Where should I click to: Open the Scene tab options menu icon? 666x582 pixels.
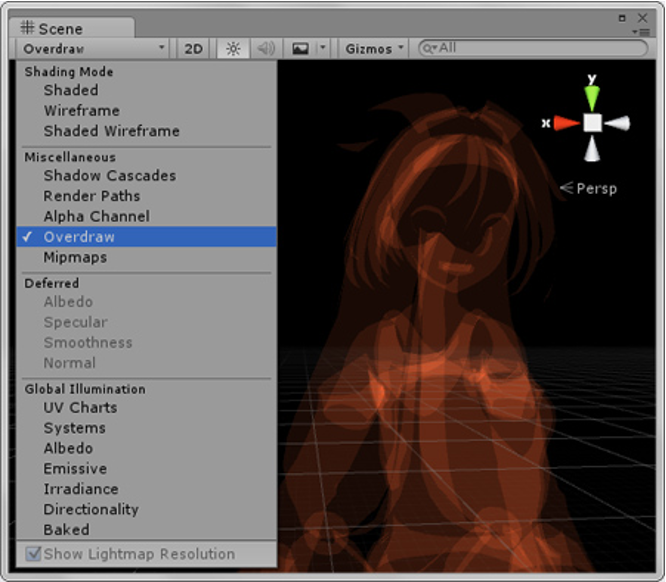click(x=642, y=32)
